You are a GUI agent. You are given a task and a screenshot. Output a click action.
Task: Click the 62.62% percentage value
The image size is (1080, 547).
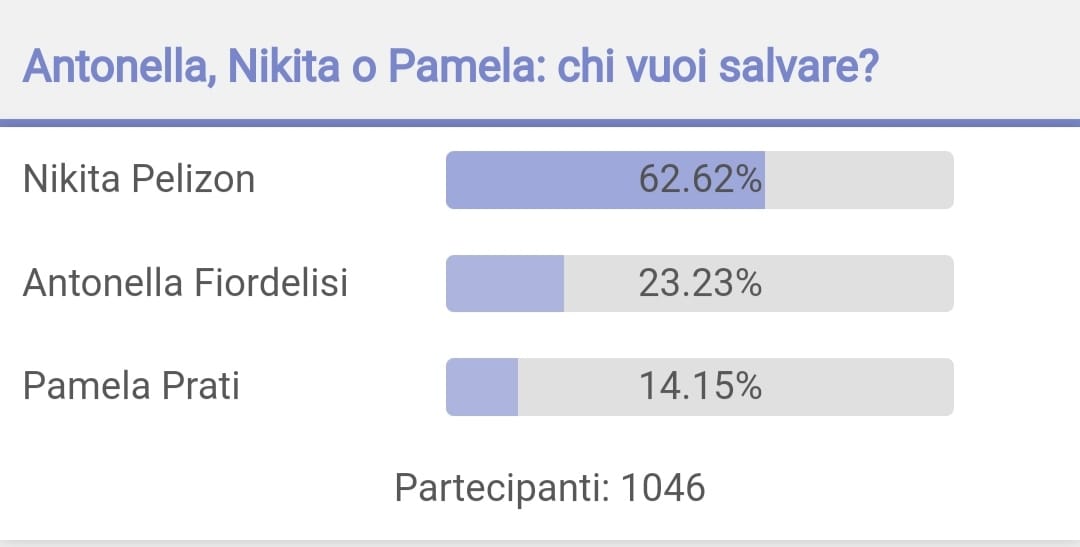click(x=700, y=180)
